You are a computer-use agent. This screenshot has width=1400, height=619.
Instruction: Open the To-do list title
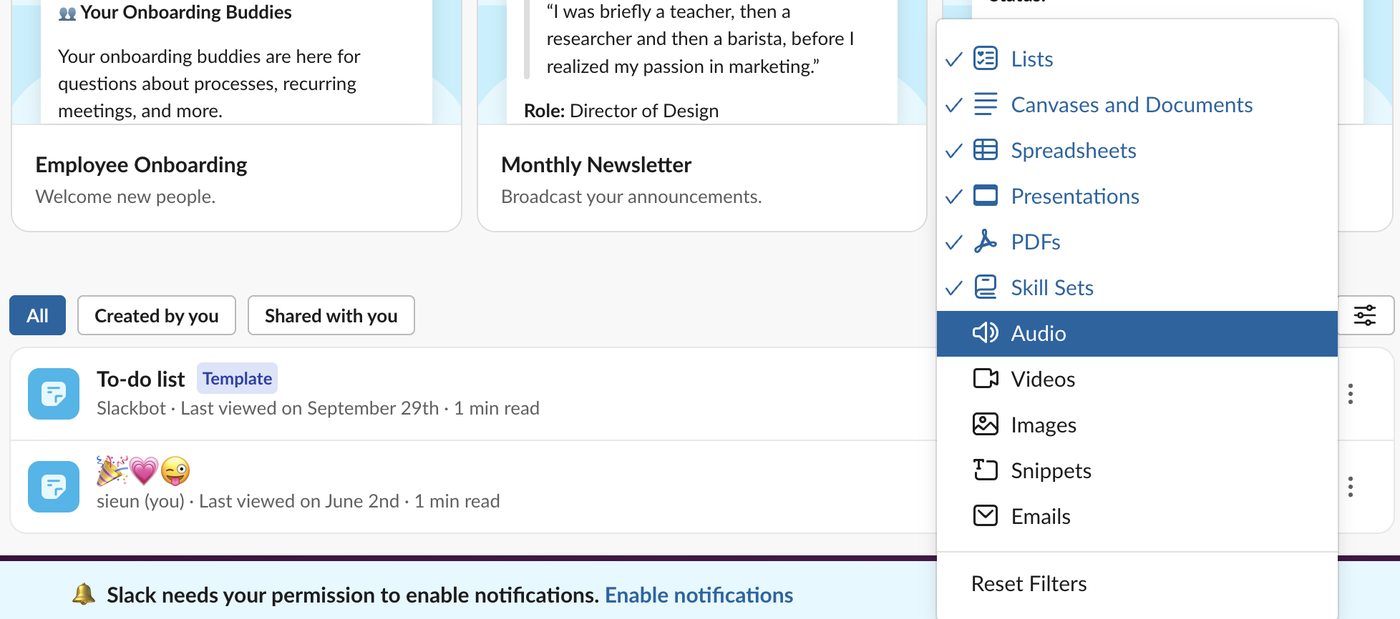[x=141, y=379]
